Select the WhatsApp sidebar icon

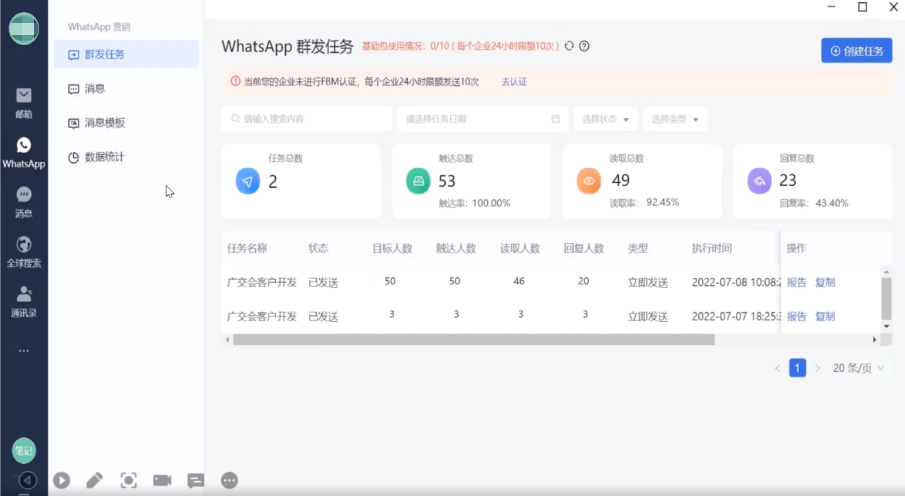24,152
